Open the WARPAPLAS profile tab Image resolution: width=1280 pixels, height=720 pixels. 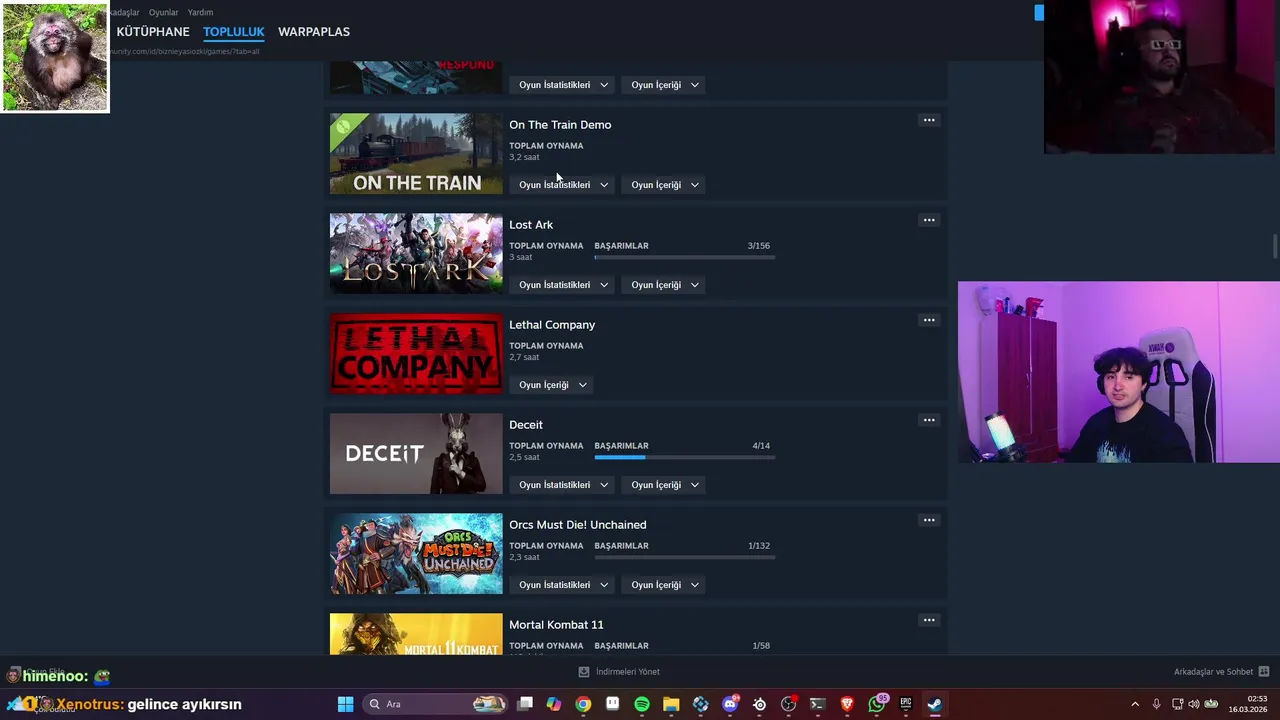pyautogui.click(x=314, y=32)
